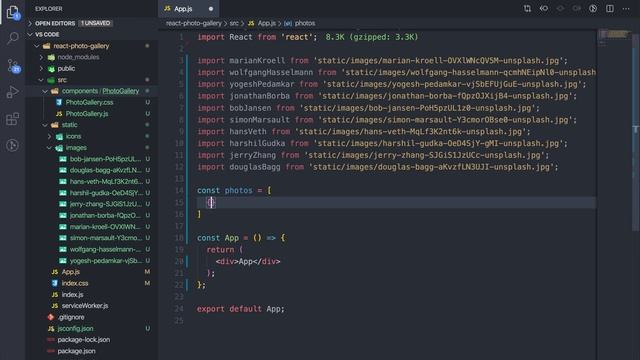Image resolution: width=640 pixels, height=360 pixels.
Task: Open douglas-bagg image file in explorer
Action: [106, 170]
